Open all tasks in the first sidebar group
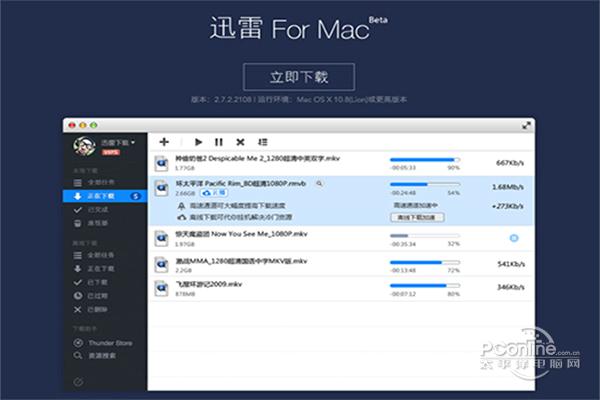The image size is (600, 400). click(x=94, y=182)
